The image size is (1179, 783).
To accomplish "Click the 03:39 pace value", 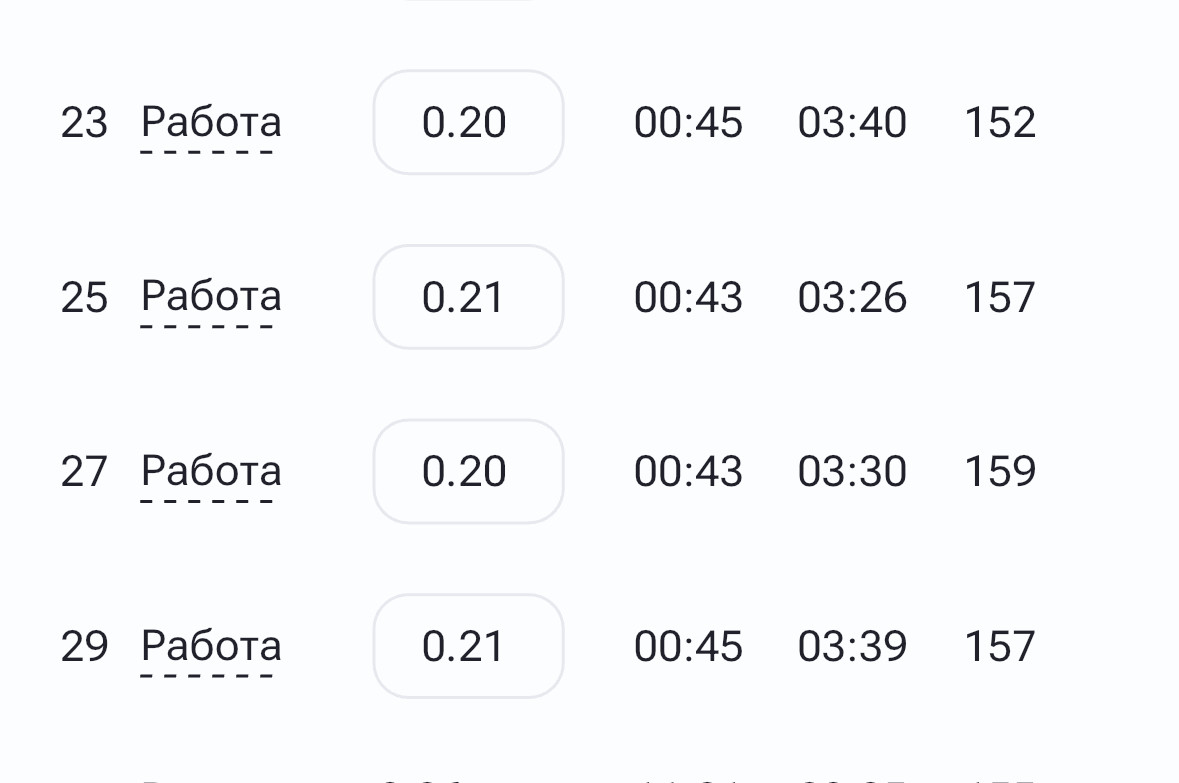I will [852, 646].
